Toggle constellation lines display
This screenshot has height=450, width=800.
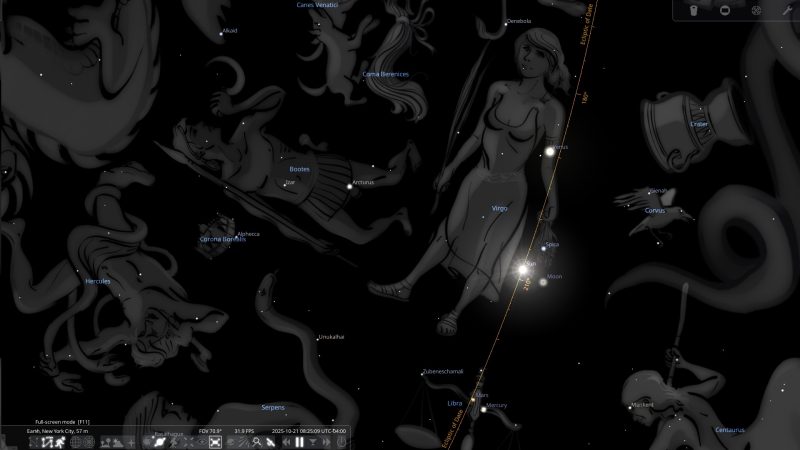(34, 442)
